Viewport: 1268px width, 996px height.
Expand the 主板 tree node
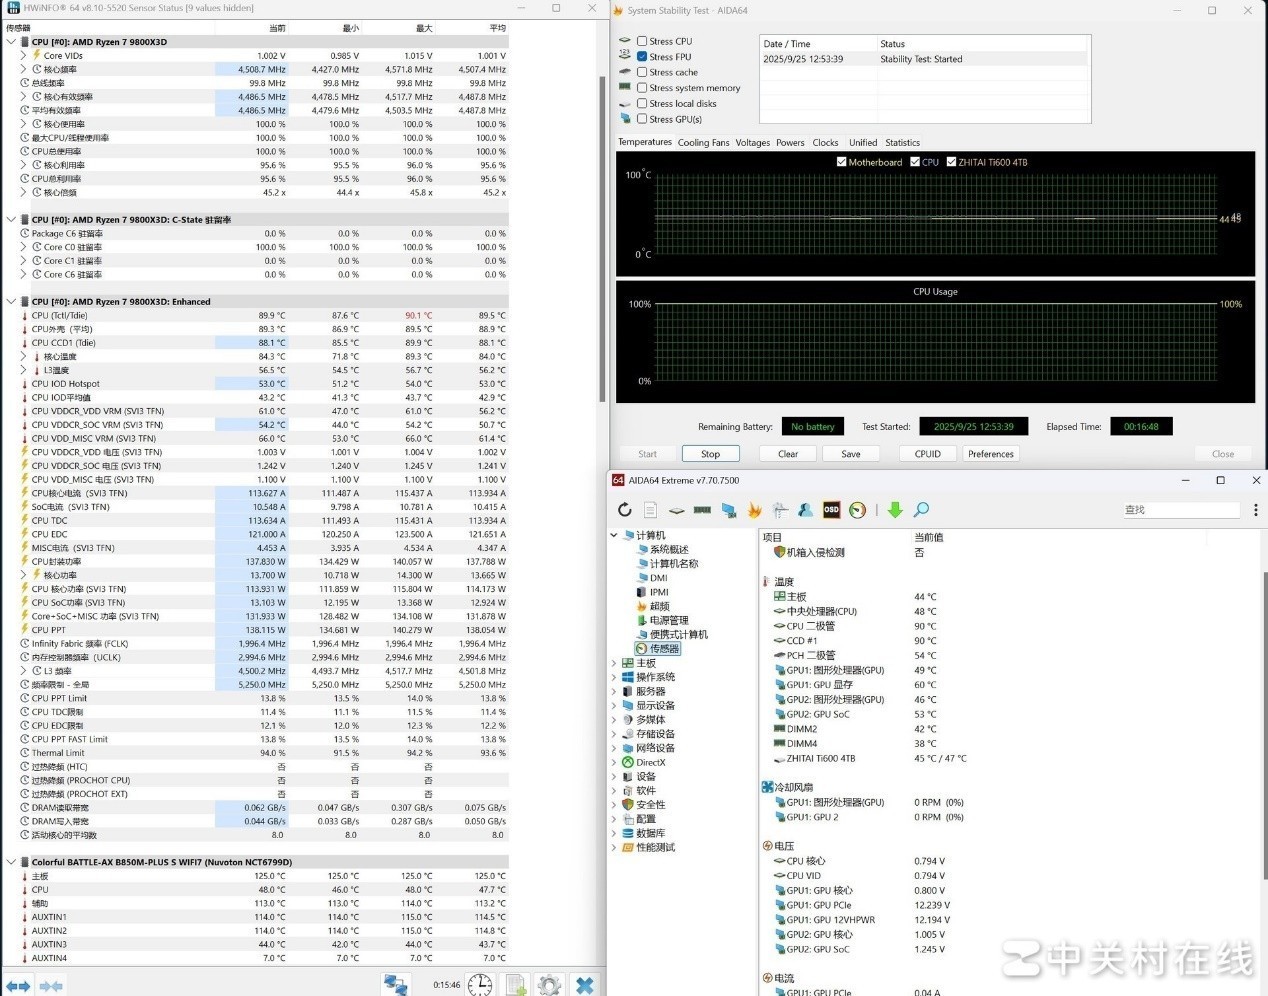click(614, 663)
